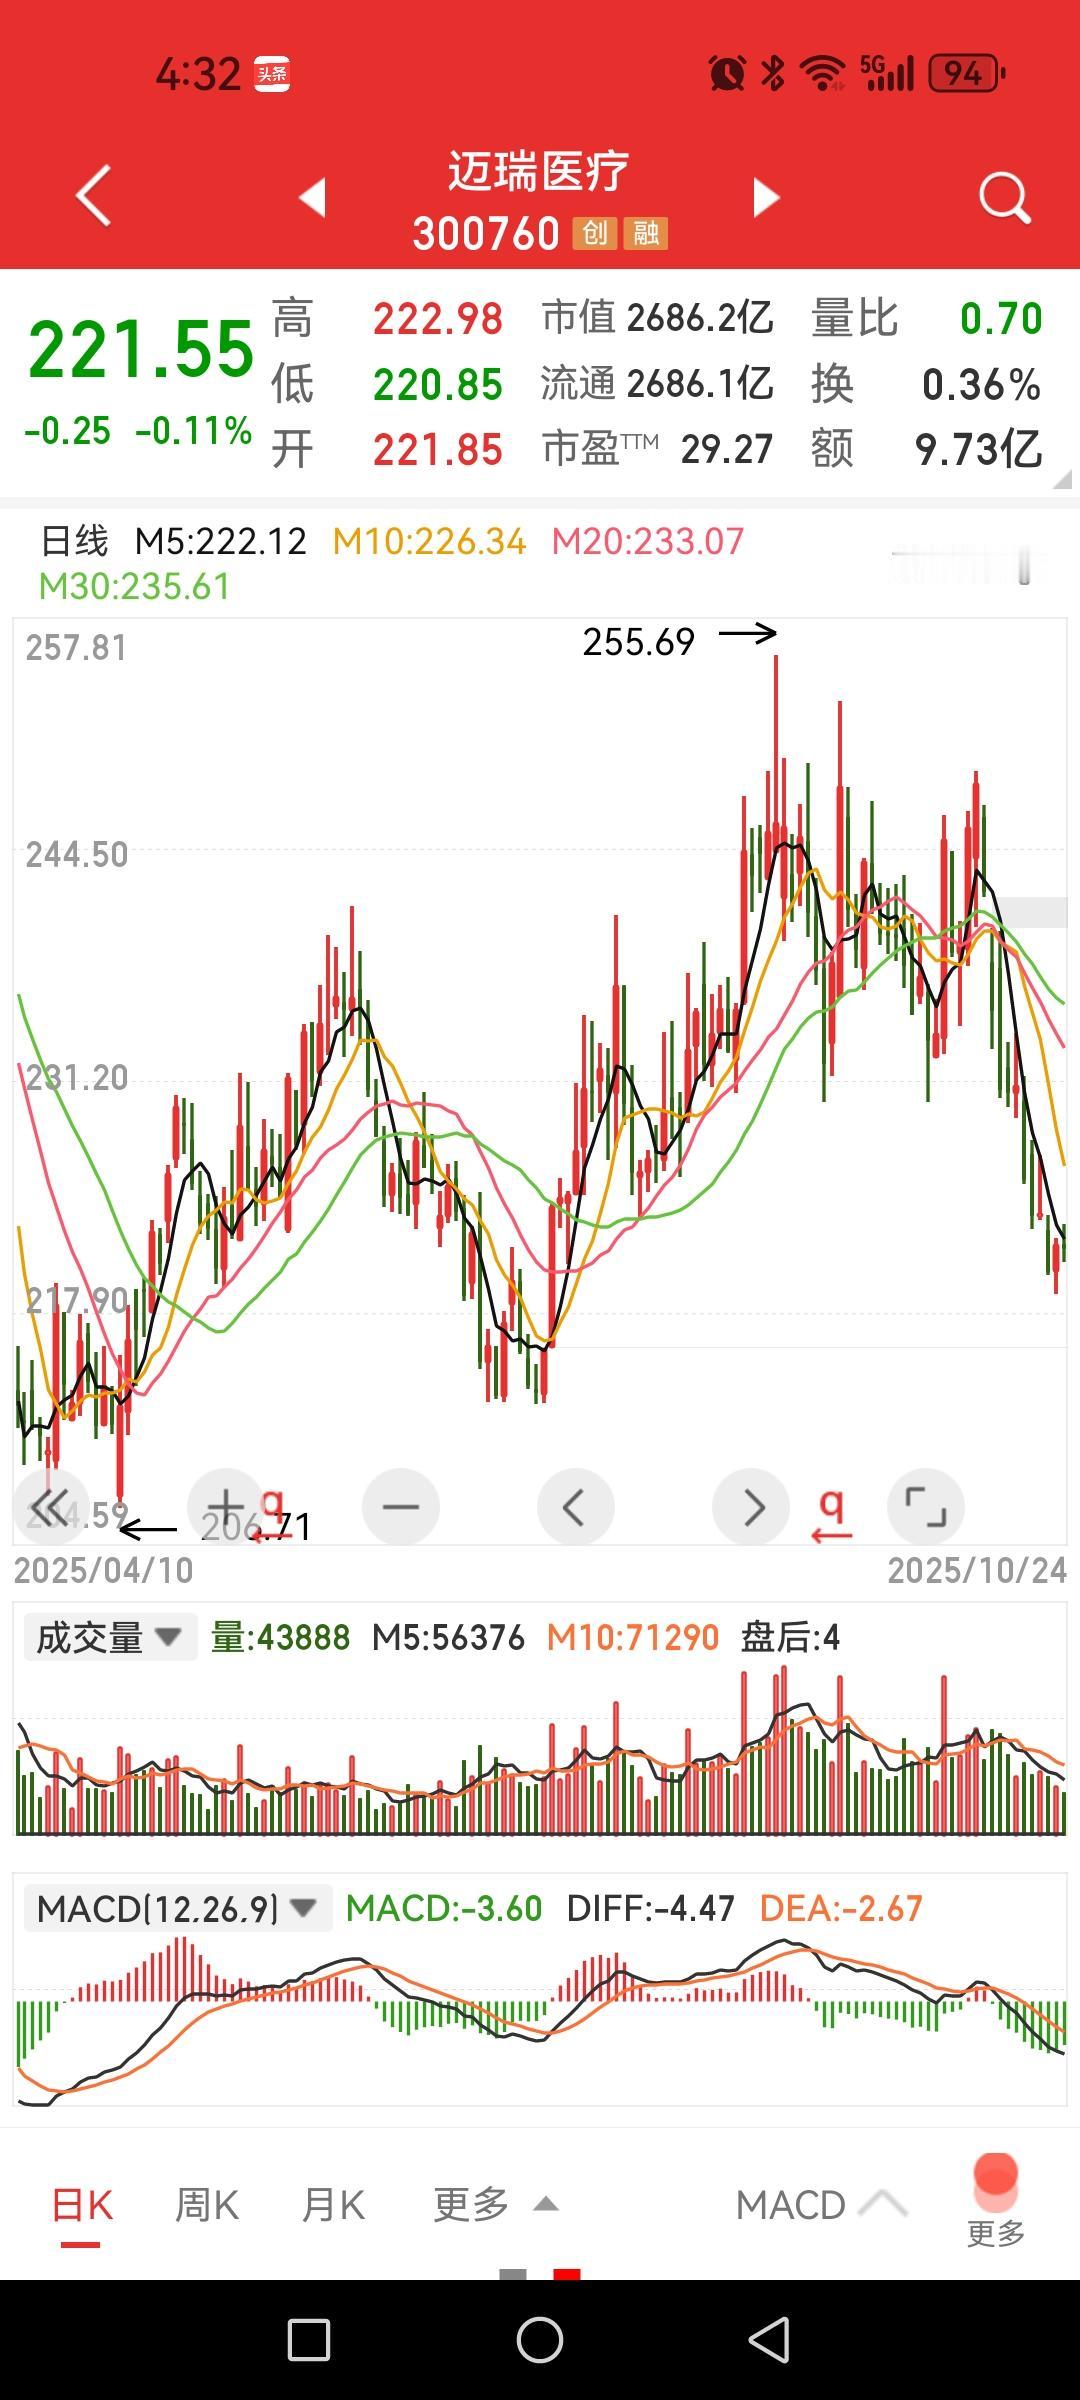Tap volume ratio value 0.70

(1001, 319)
